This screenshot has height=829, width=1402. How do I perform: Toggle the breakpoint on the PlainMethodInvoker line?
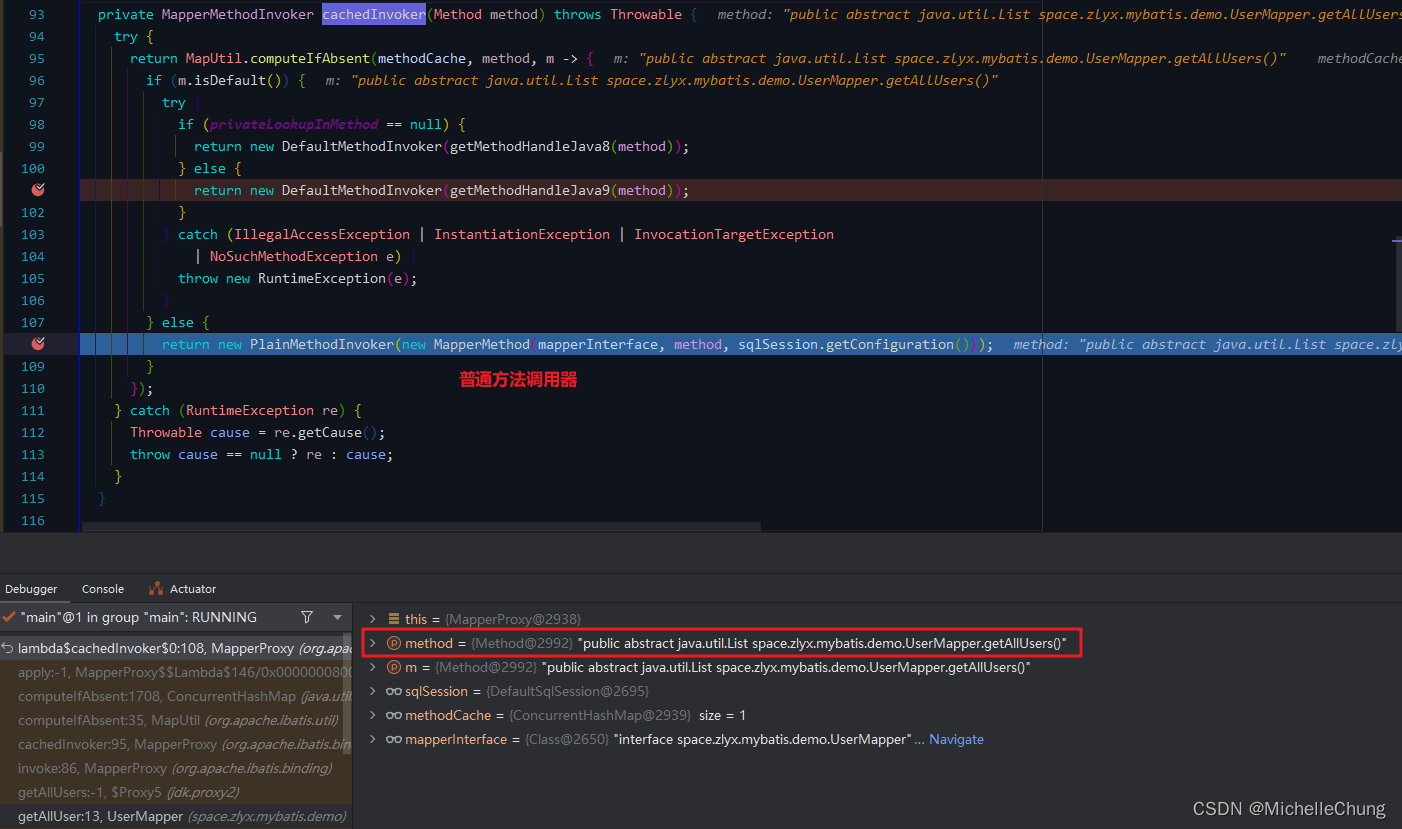coord(38,344)
